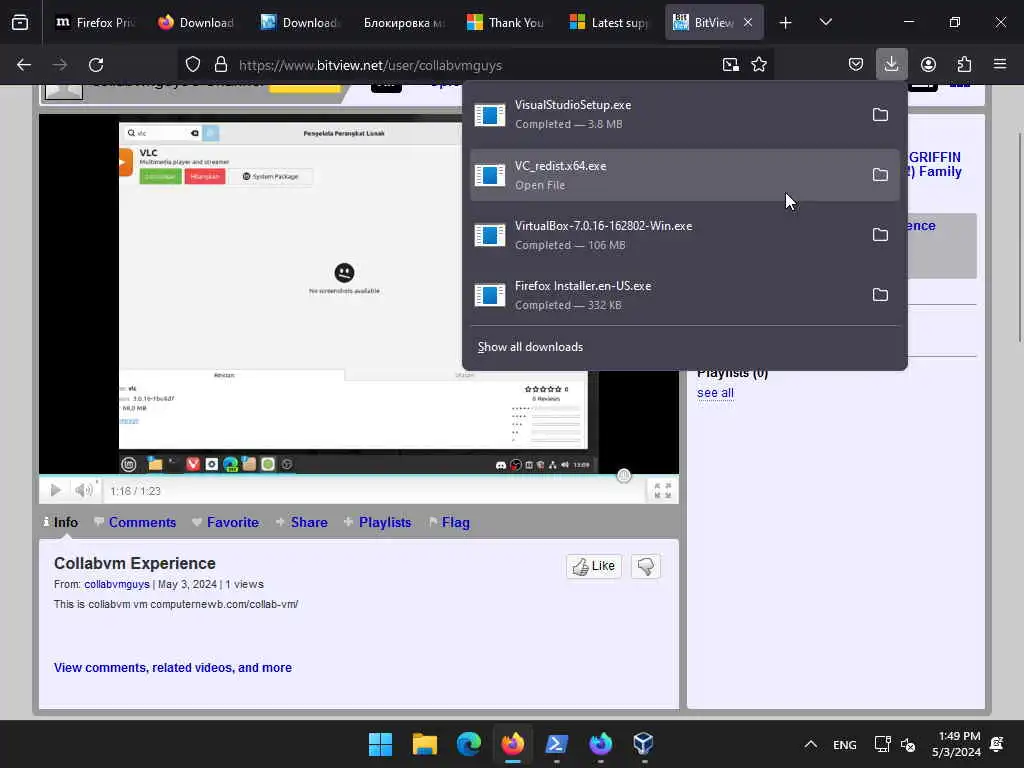Screen dimensions: 1024x768
Task: Switch to Блокировка tab
Action: [x=403, y=23]
